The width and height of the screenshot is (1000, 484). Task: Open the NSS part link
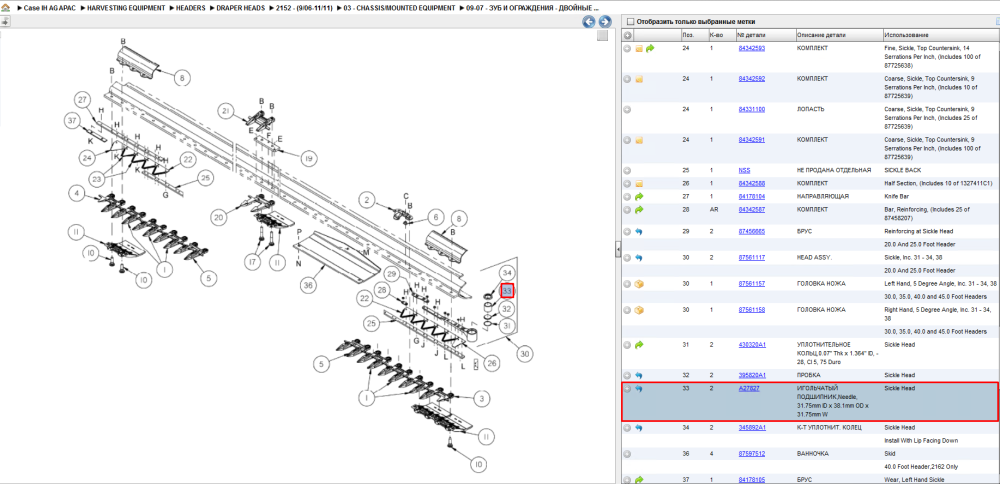(x=744, y=171)
